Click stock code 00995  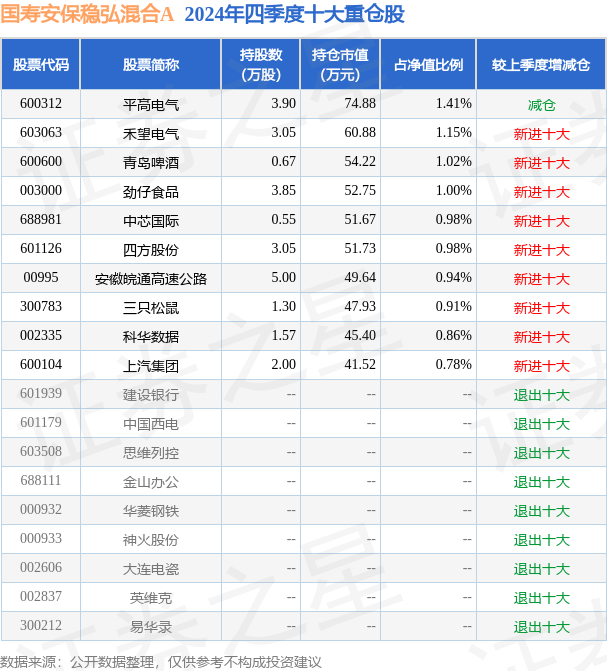point(41,278)
